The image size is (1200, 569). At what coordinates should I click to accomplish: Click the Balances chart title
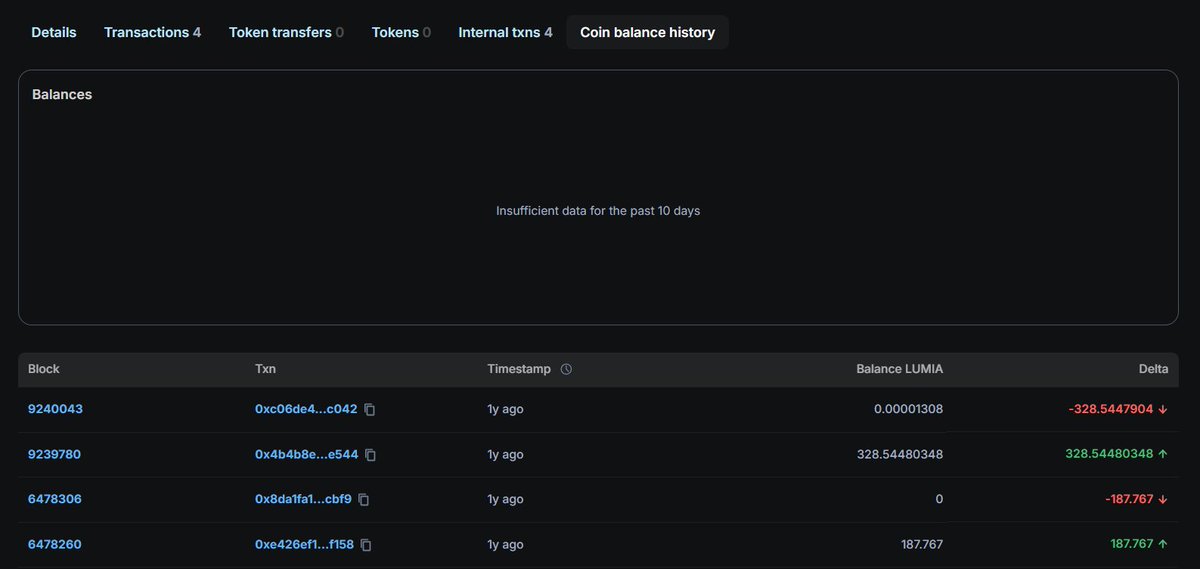tap(62, 94)
